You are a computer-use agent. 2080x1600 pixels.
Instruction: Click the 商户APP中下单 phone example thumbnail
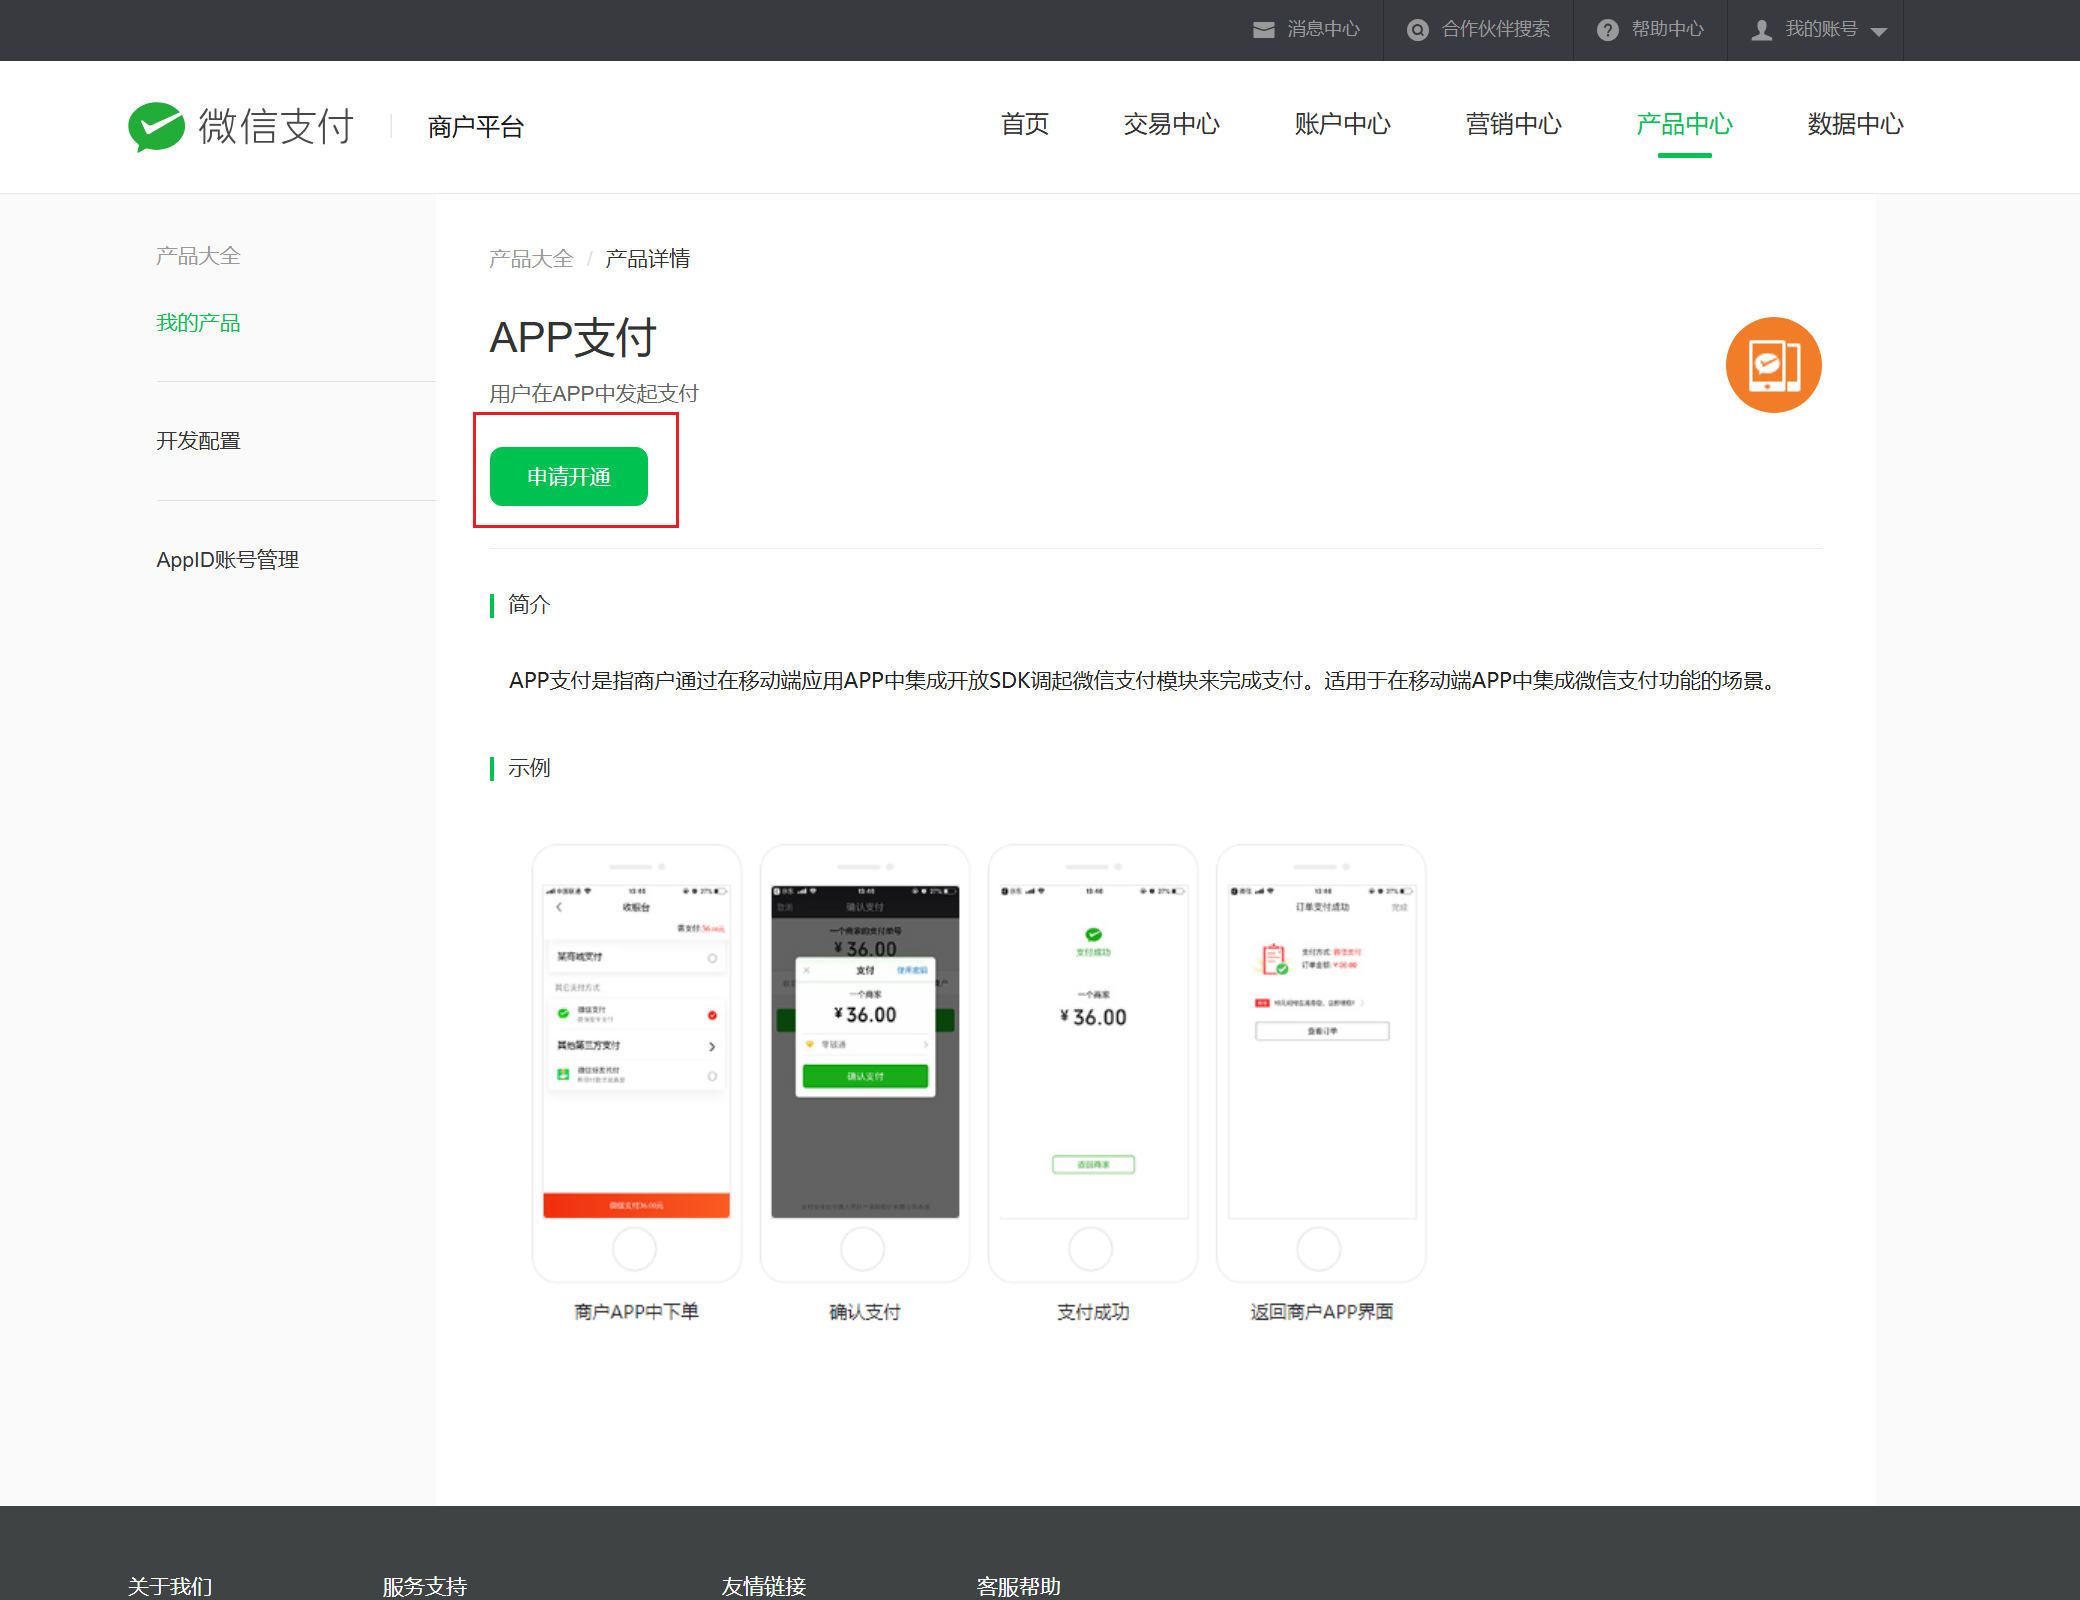[636, 1063]
